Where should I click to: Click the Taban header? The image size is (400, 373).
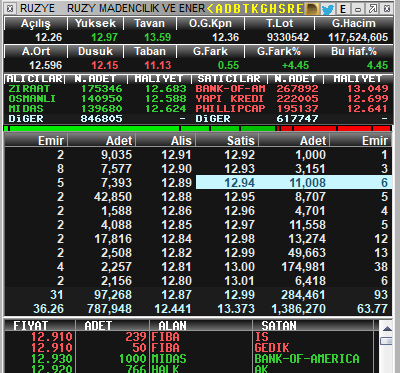[x=149, y=51]
